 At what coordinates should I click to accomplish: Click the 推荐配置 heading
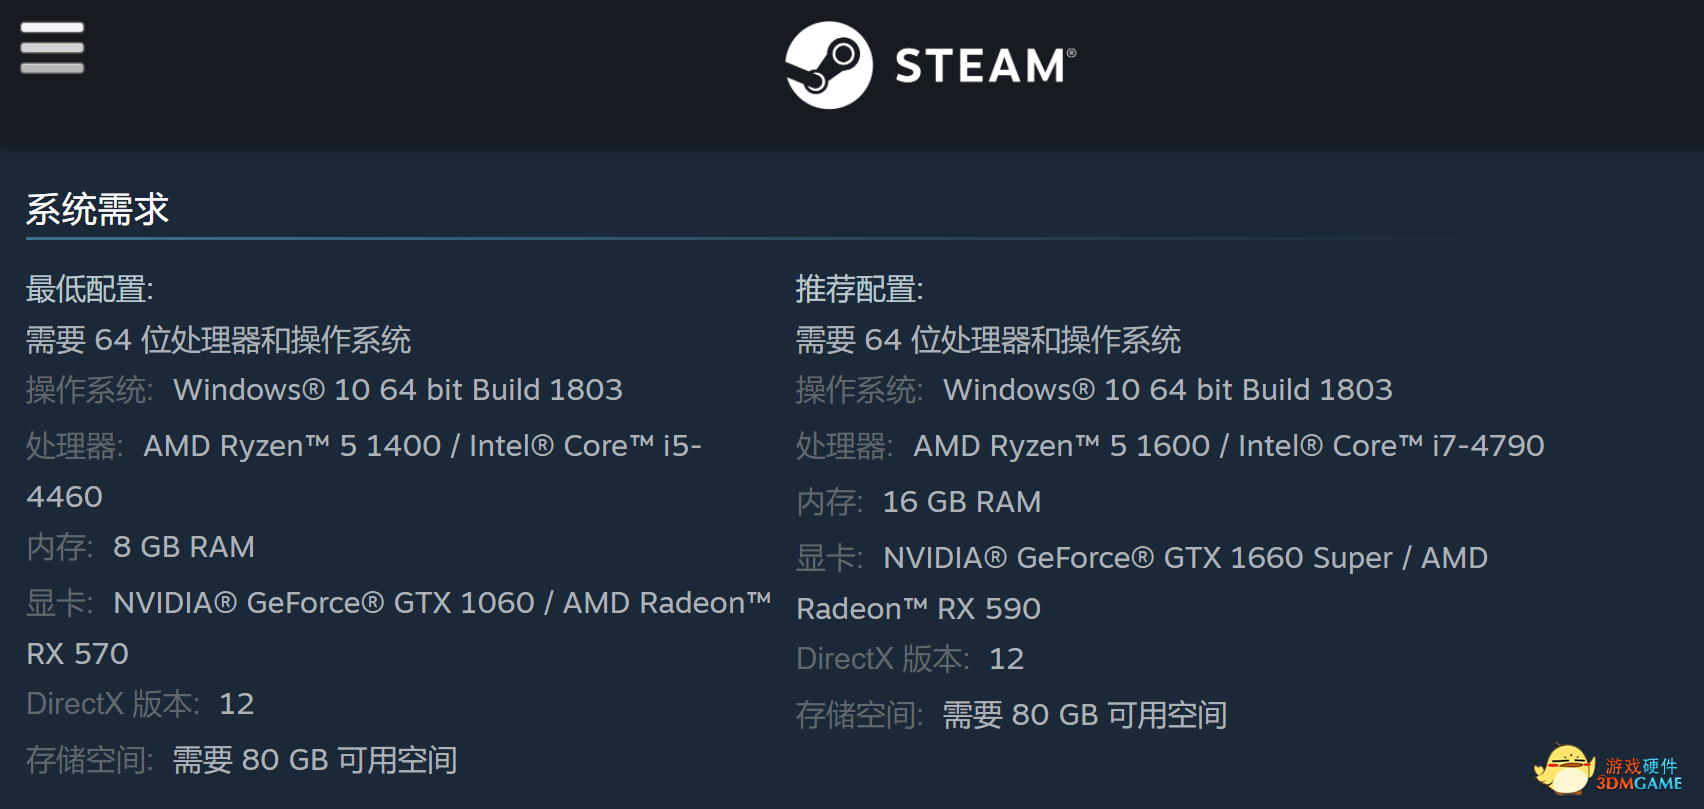pos(860,289)
